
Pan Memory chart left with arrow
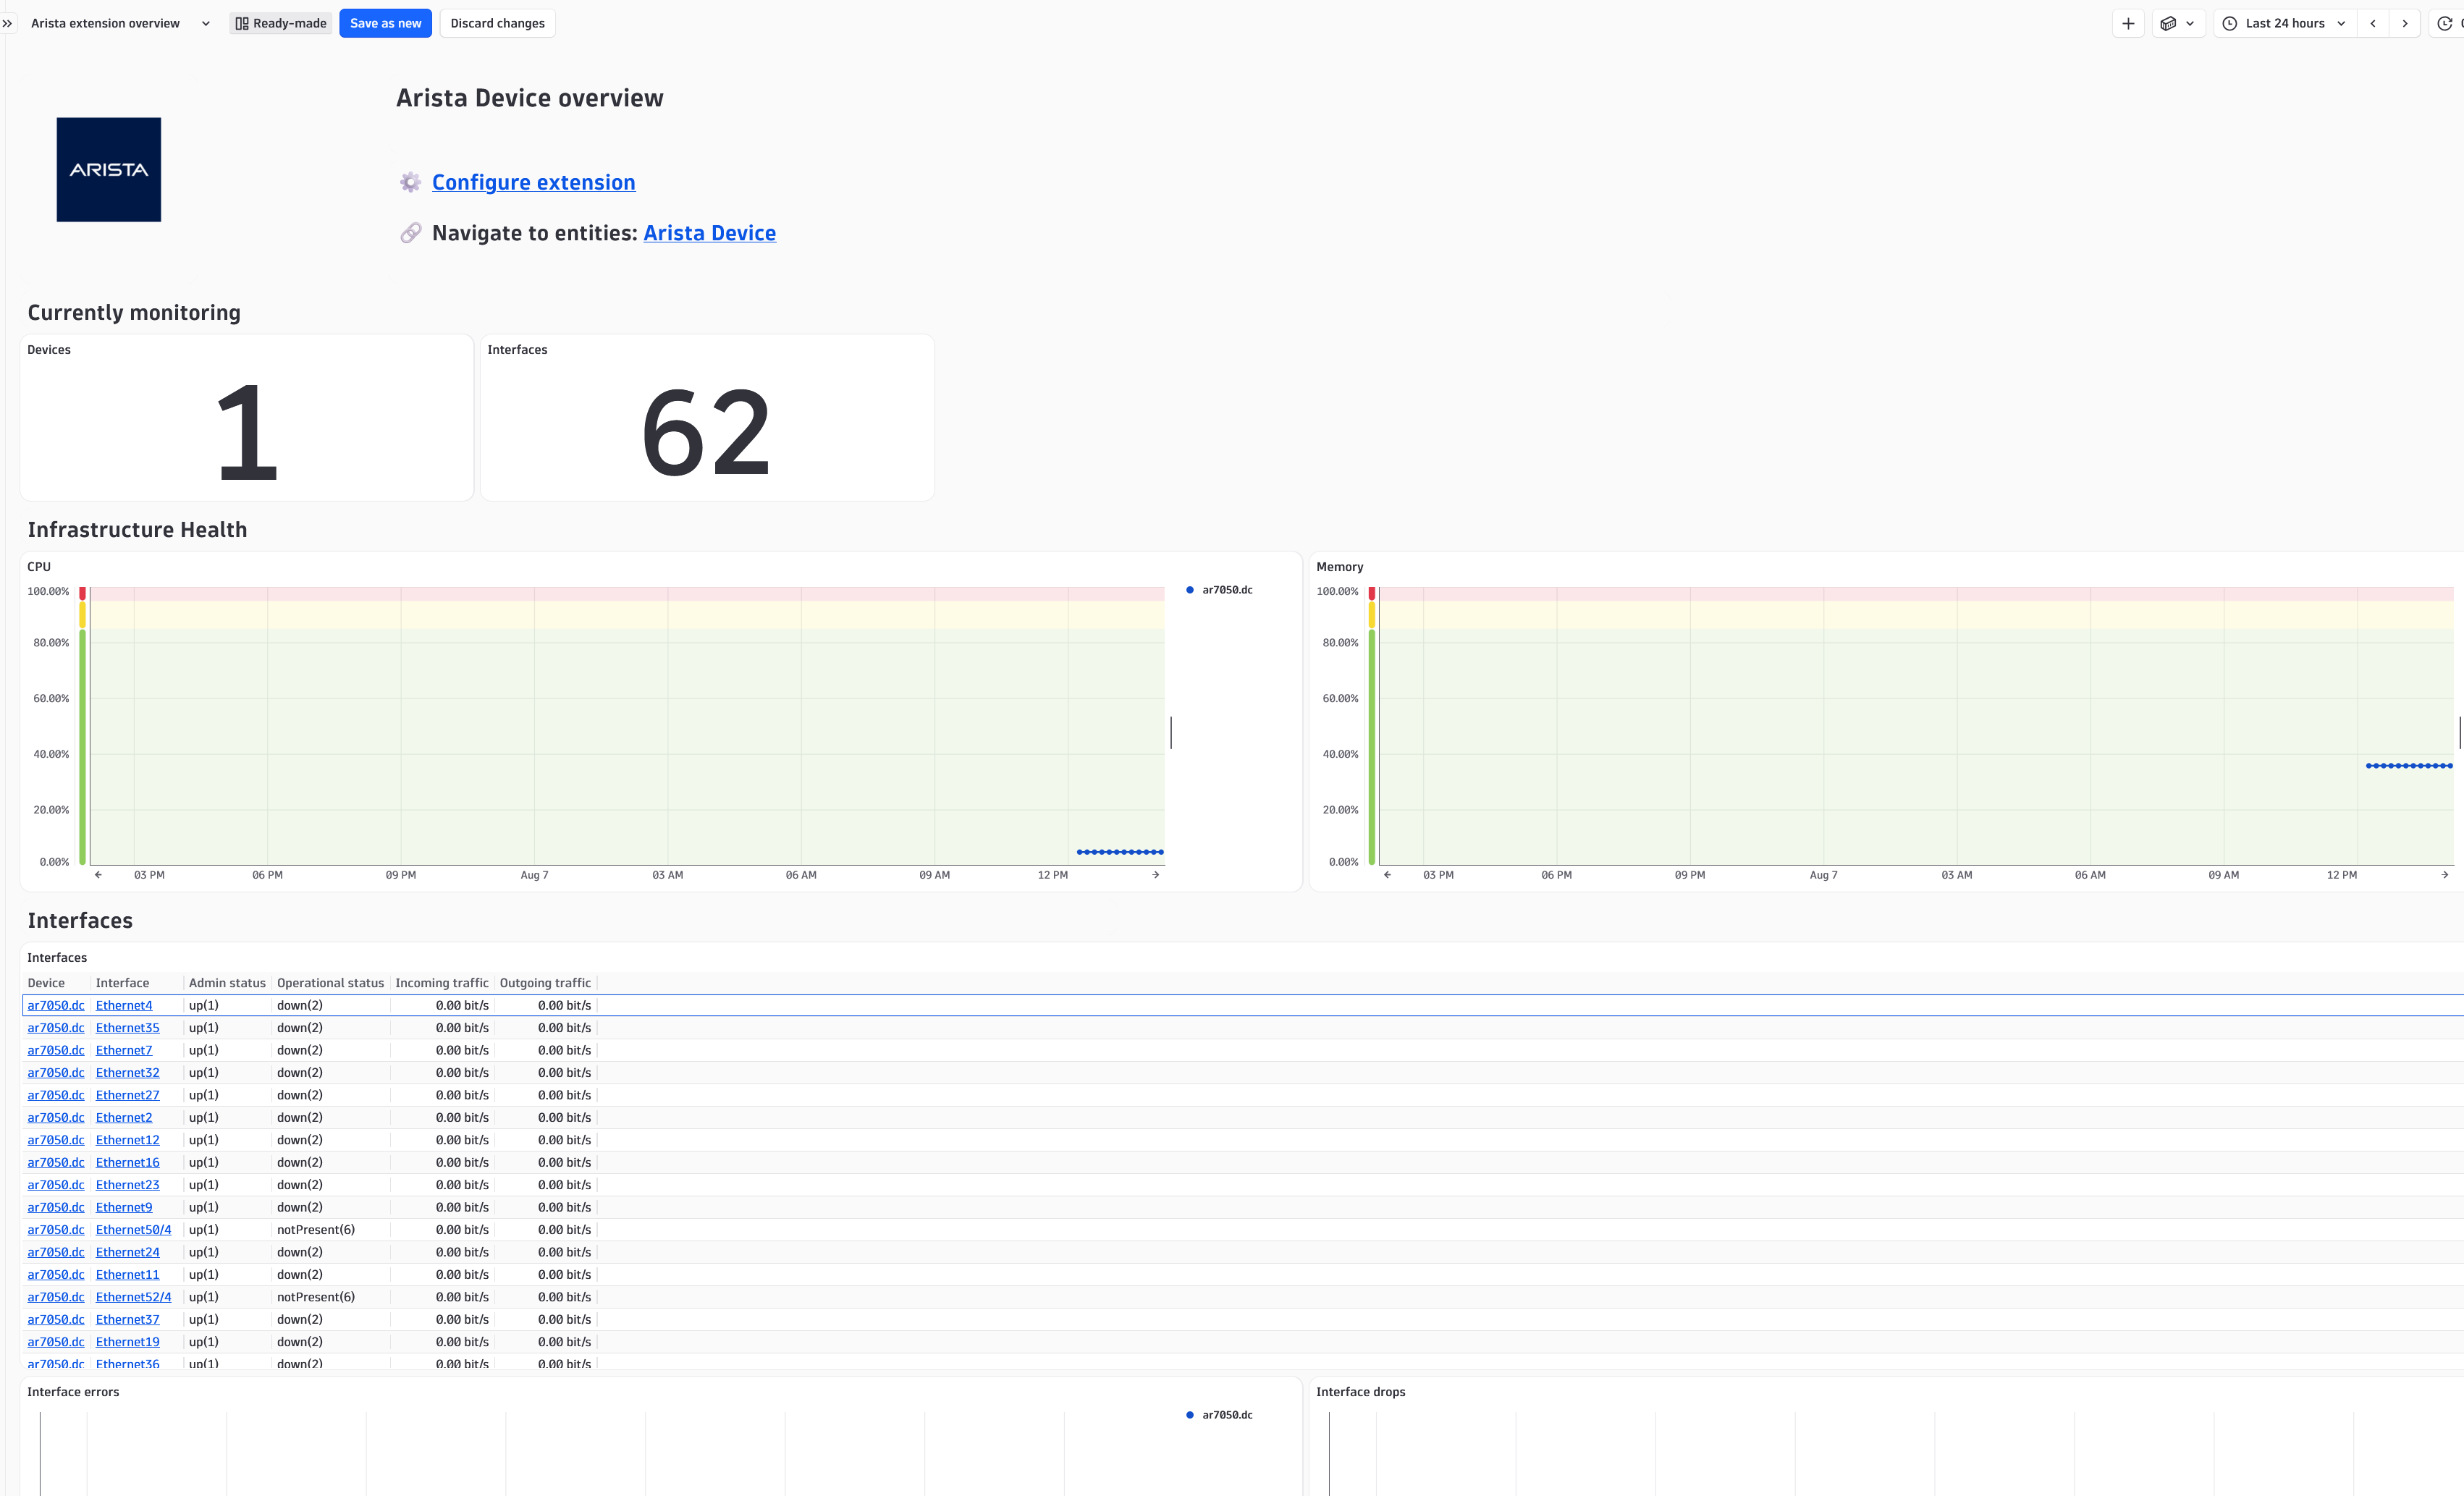1387,875
